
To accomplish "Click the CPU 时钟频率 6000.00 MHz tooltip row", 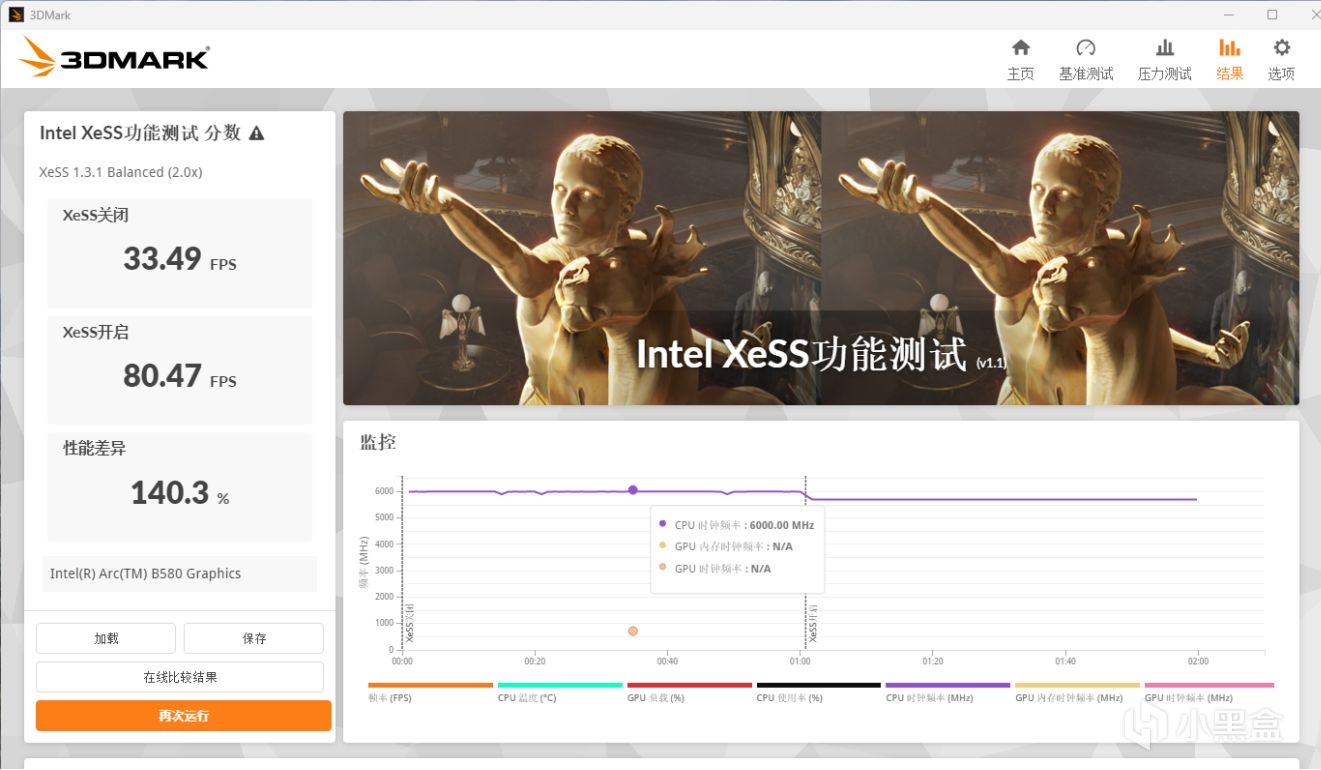I will pos(737,525).
